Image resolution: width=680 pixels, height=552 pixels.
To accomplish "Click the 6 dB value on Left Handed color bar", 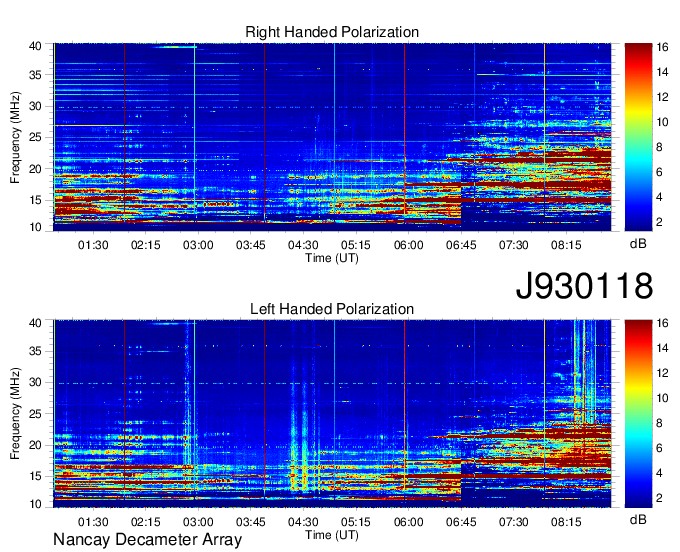I will [x=659, y=448].
